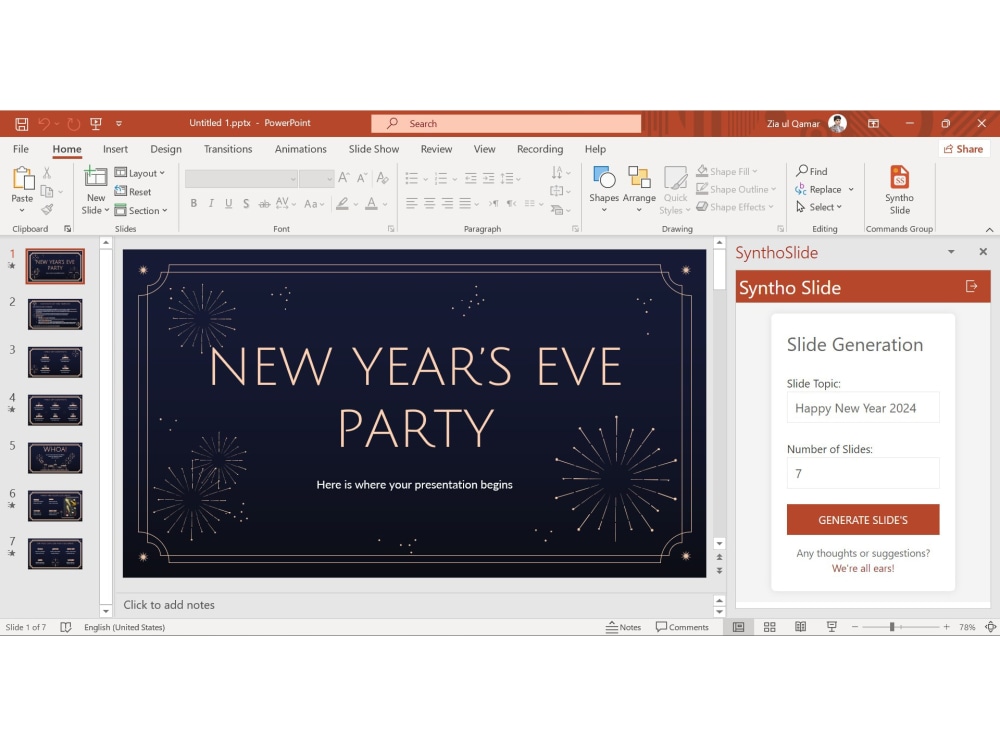This screenshot has height=750, width=1000.
Task: Start presentation from beginning icon
Action: tap(96, 124)
